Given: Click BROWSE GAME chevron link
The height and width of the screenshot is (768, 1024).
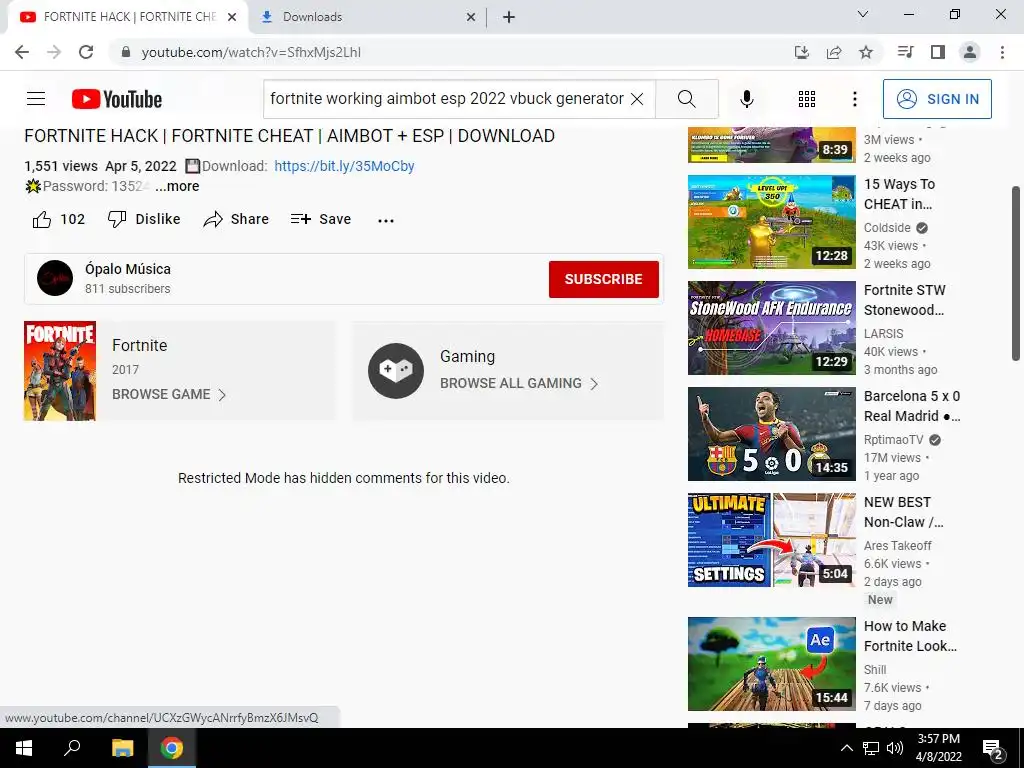Looking at the screenshot, I should (x=169, y=394).
